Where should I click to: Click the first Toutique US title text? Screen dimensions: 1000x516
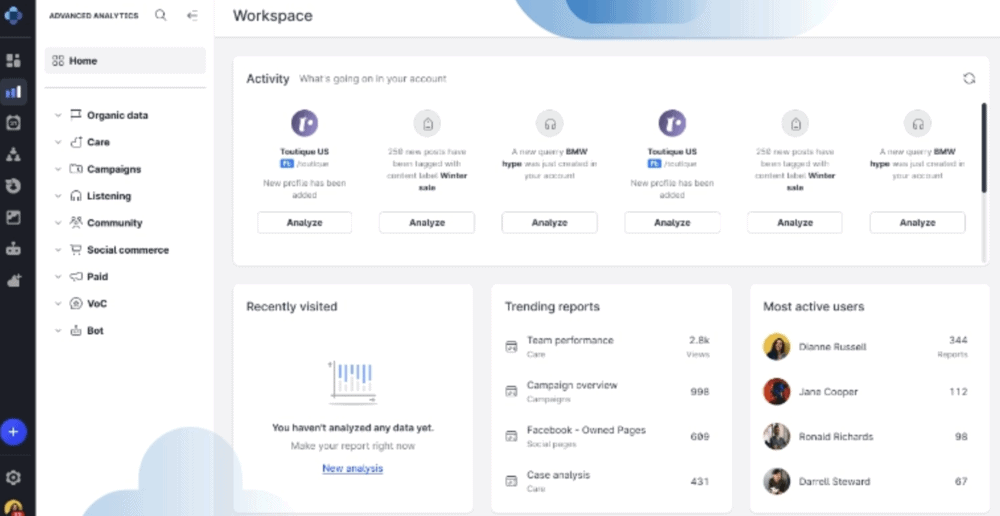pyautogui.click(x=305, y=152)
